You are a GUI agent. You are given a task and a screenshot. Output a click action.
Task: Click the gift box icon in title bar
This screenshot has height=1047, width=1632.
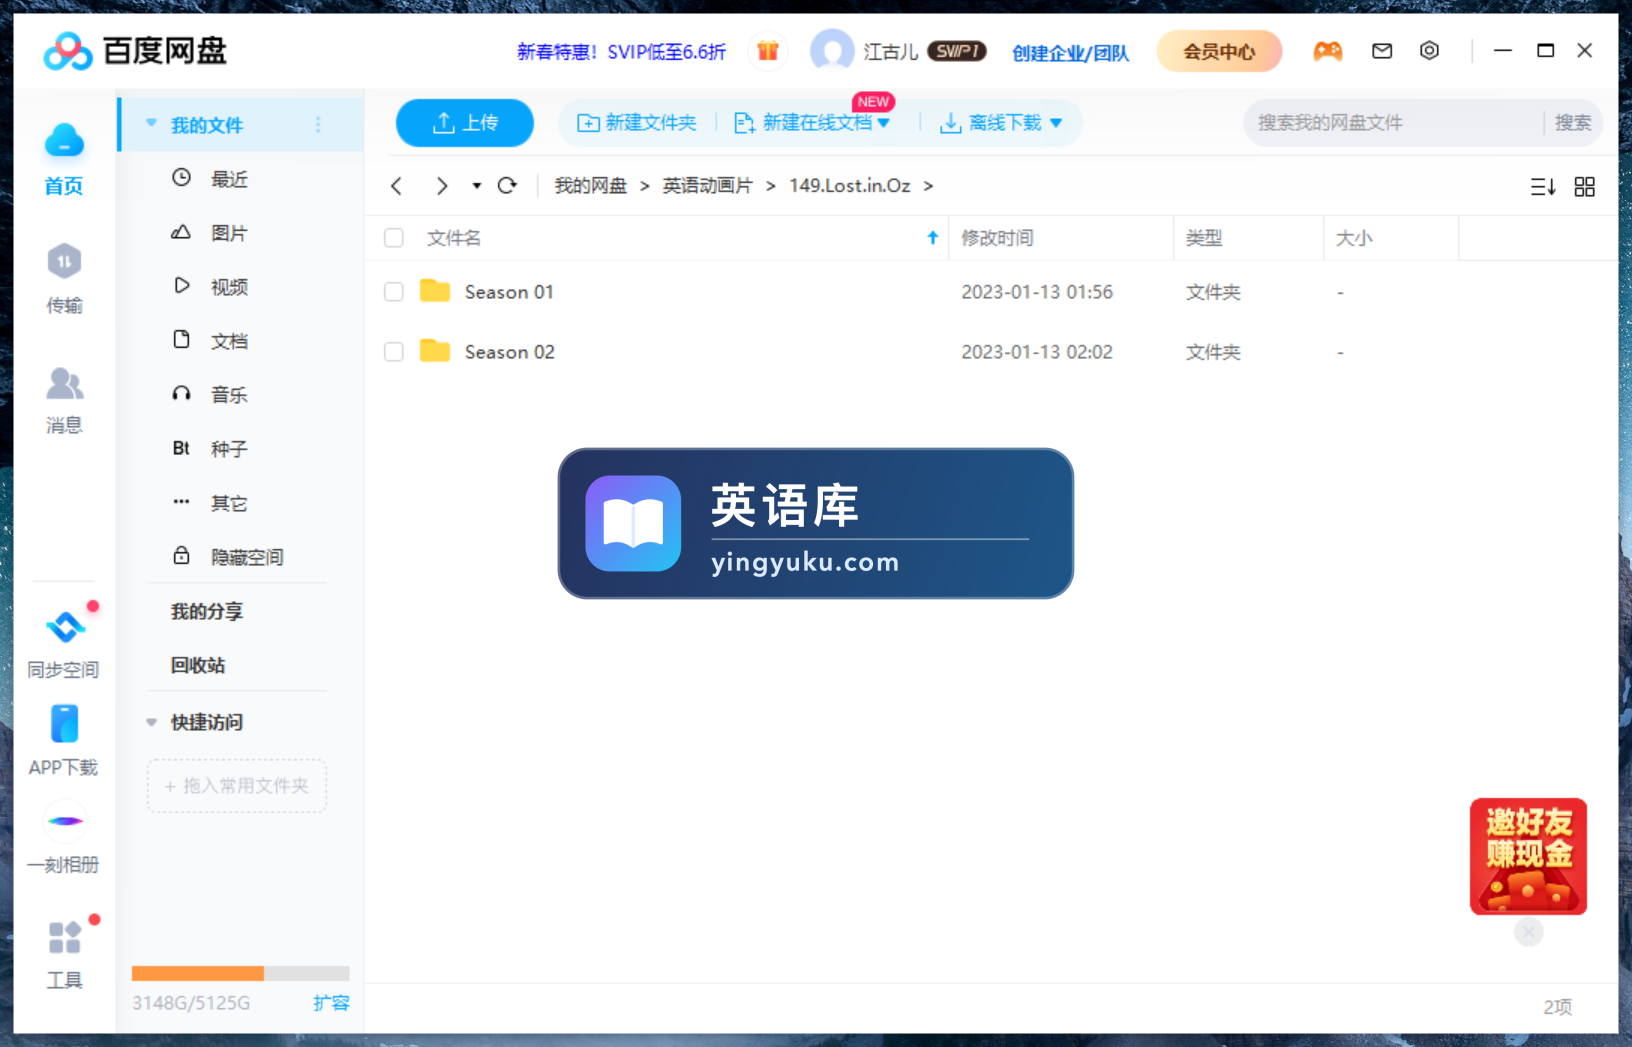point(767,51)
